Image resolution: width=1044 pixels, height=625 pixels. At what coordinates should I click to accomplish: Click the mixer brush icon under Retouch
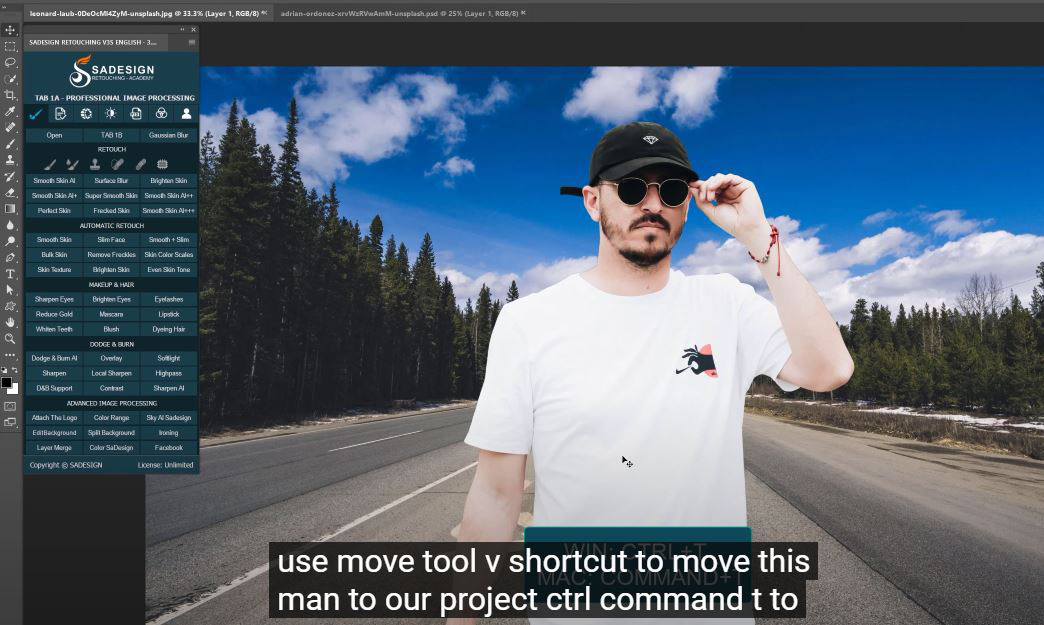pos(73,164)
